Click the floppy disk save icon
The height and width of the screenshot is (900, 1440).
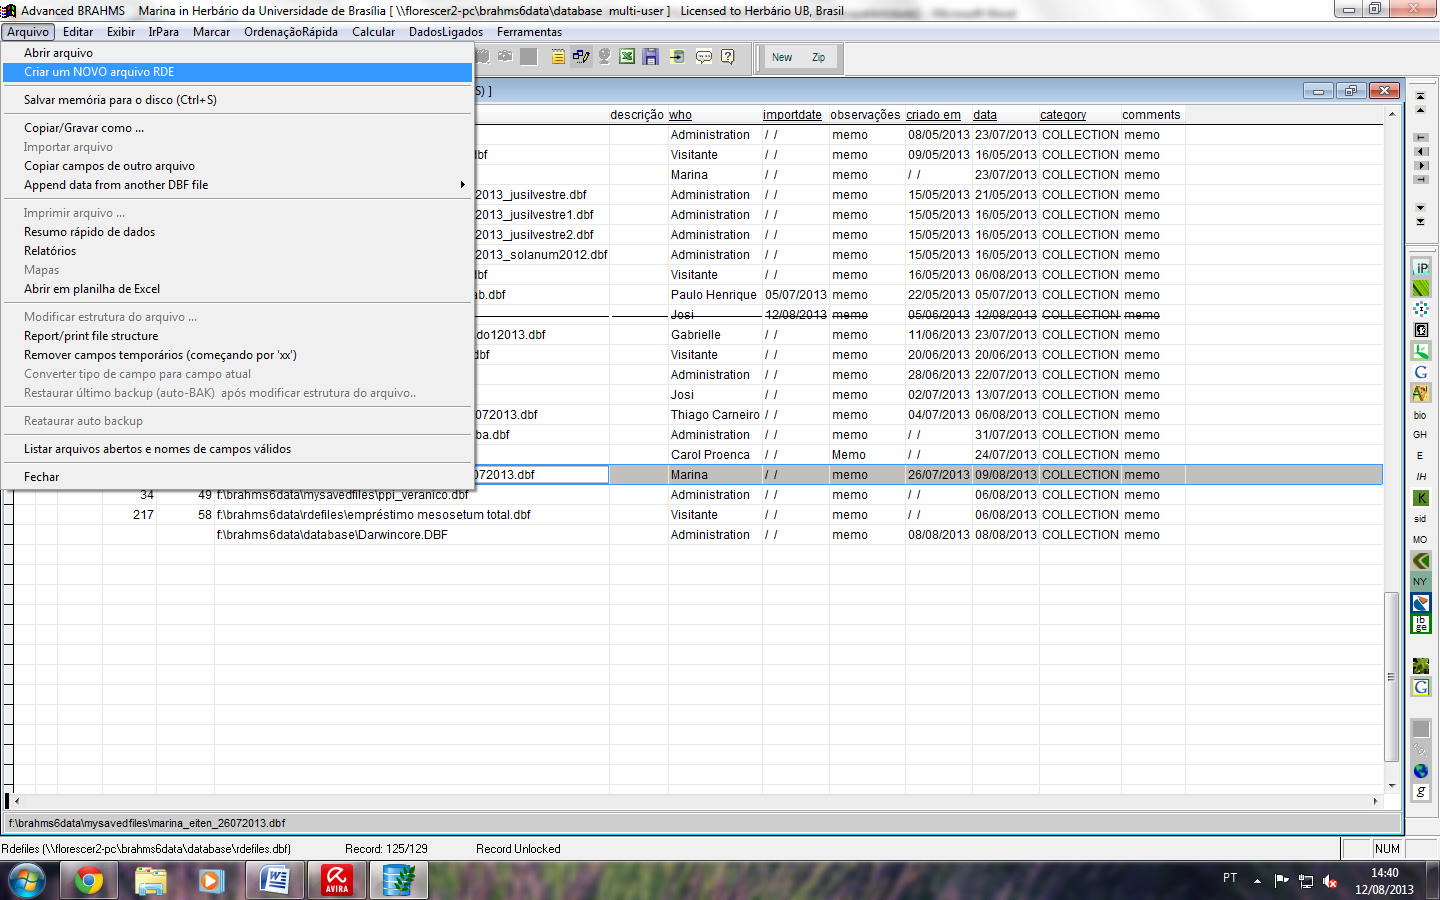click(x=651, y=57)
